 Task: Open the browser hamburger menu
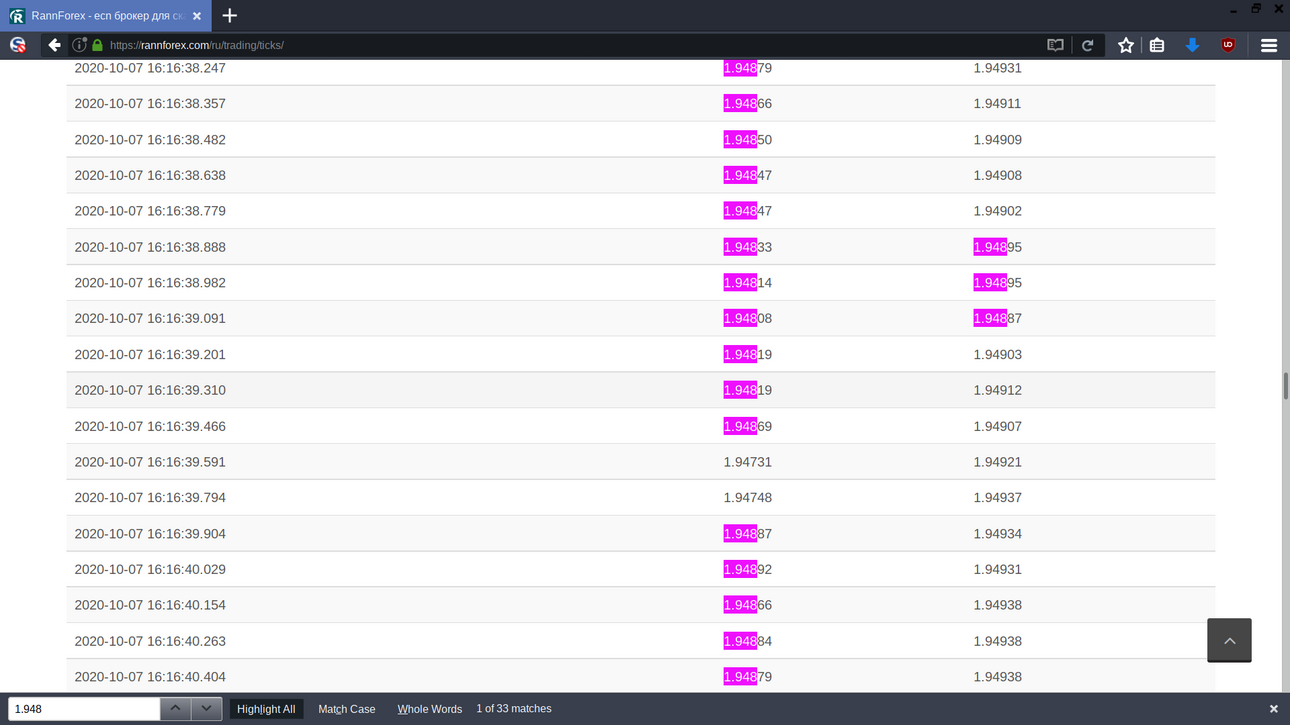pyautogui.click(x=1269, y=45)
